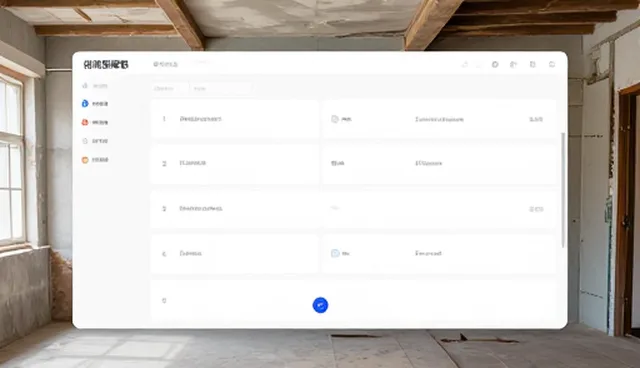Viewport: 640px width, 368px height.
Task: Open the row numbered 2 card
Action: click(x=235, y=164)
